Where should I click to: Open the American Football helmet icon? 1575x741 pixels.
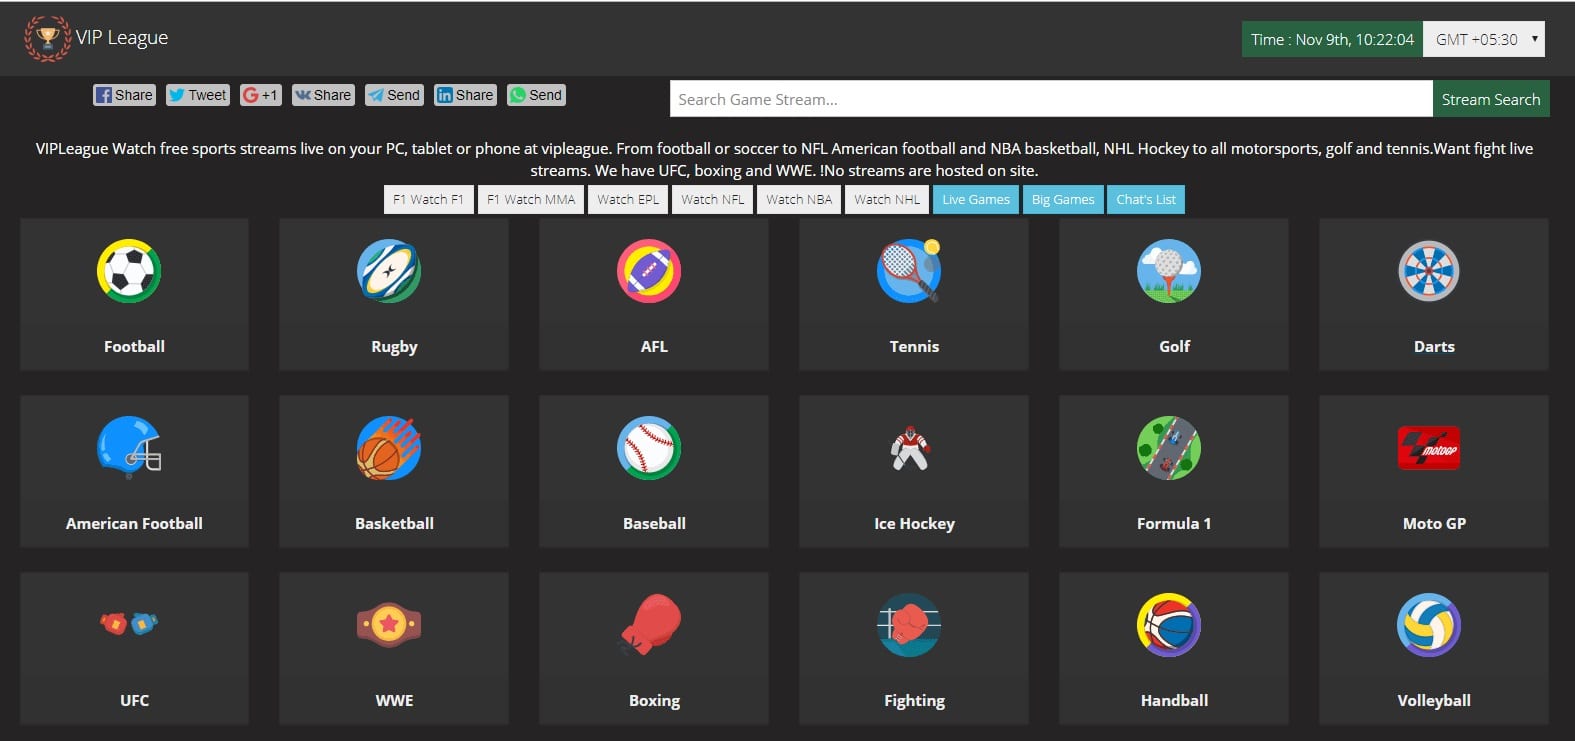129,448
